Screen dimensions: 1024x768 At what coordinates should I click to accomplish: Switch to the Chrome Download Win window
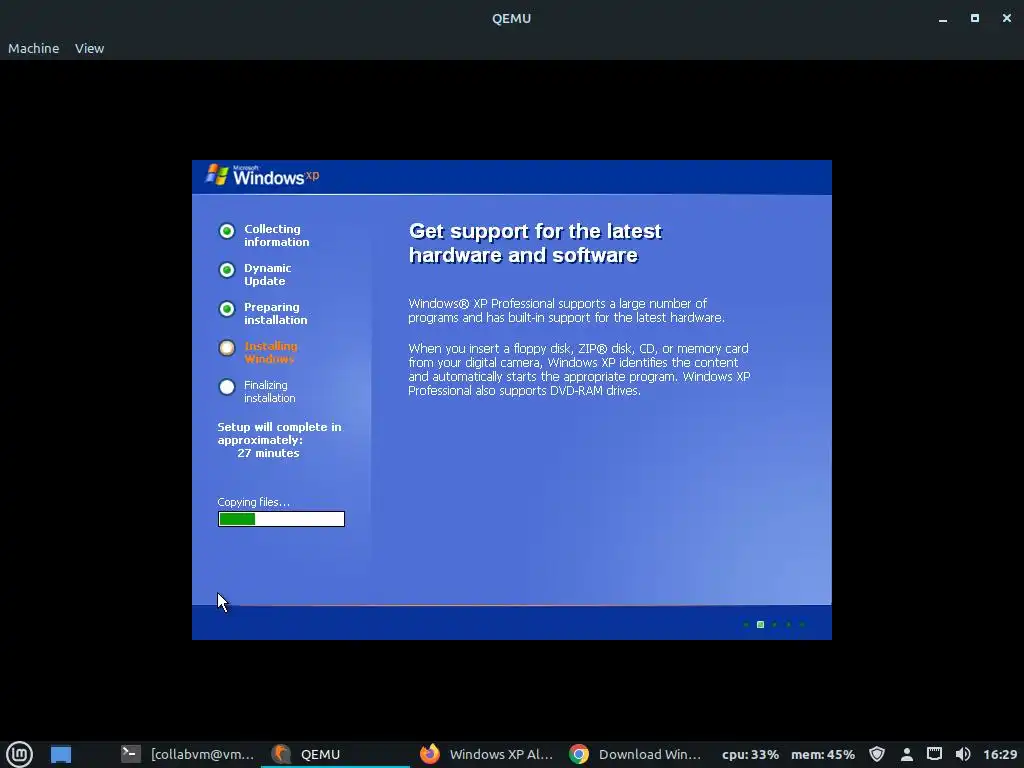point(635,754)
